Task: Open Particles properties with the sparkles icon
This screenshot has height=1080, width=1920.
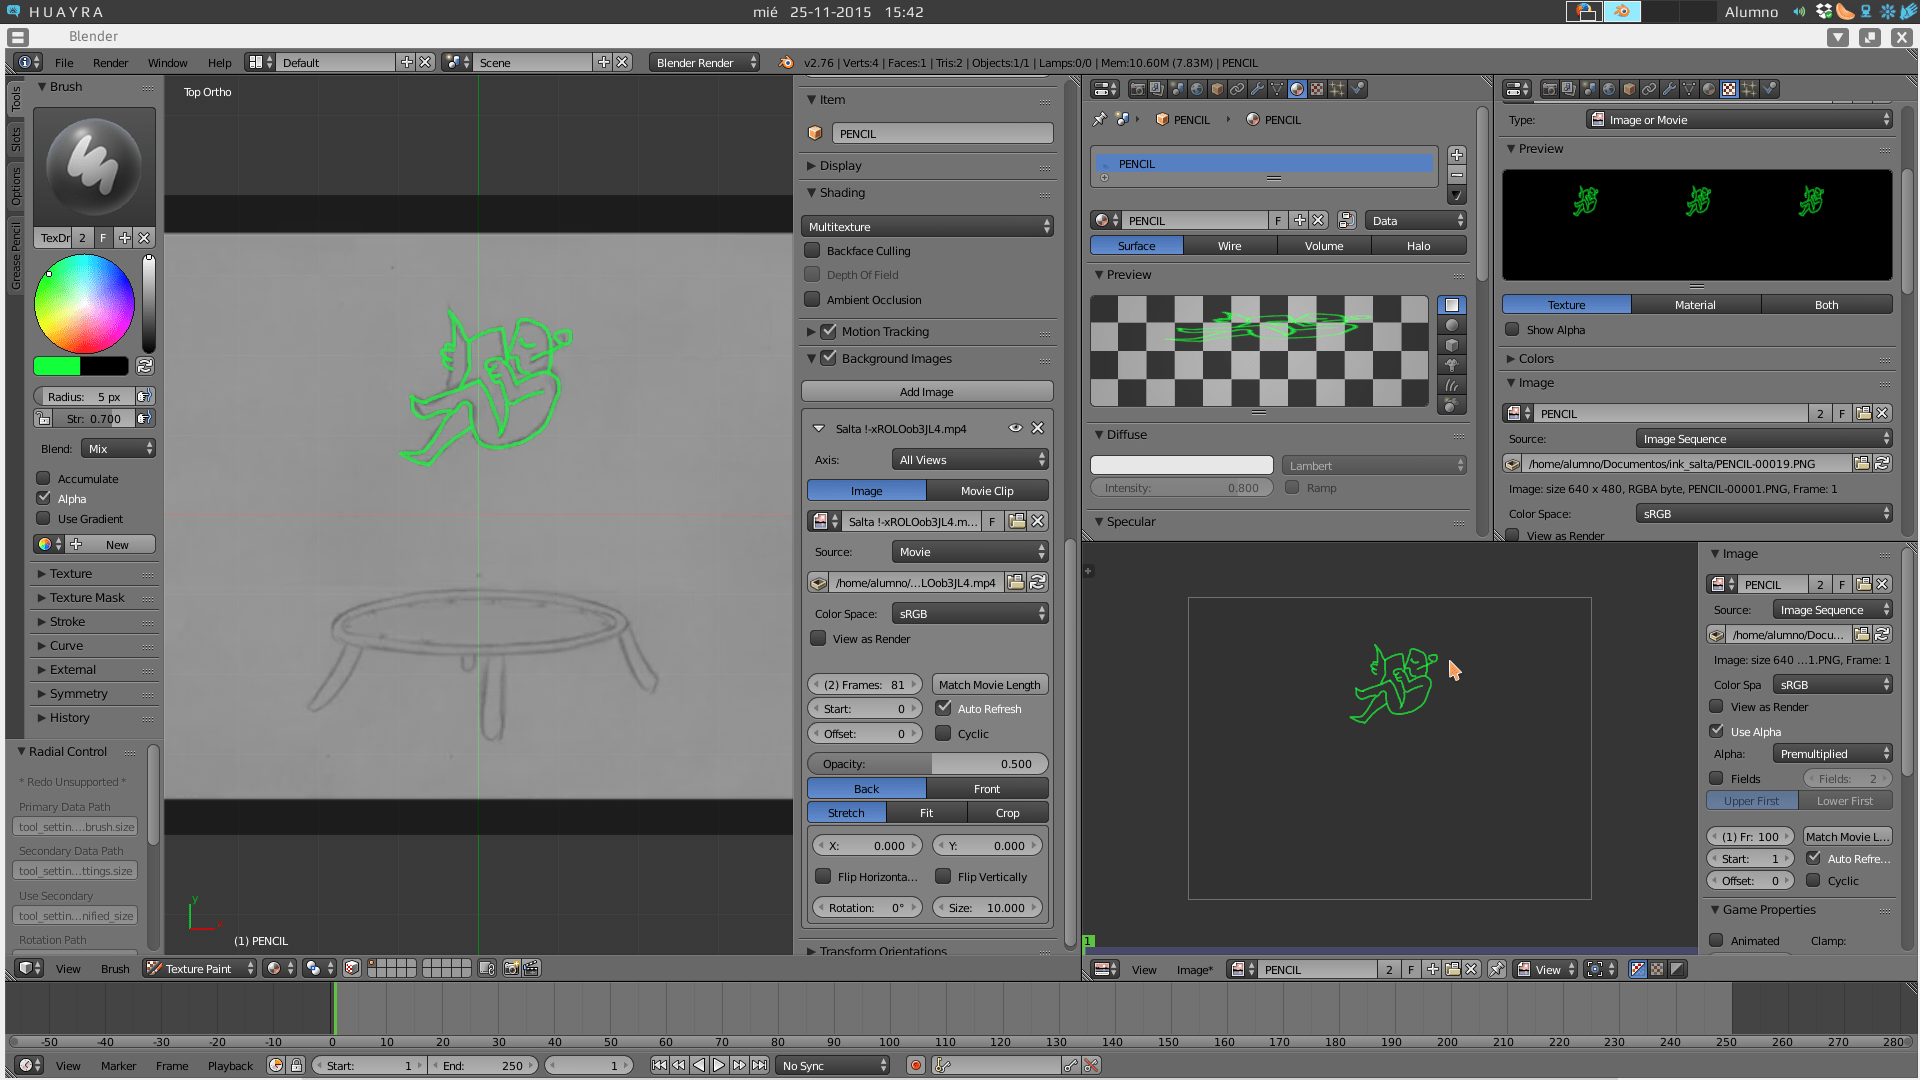Action: 1749,88
